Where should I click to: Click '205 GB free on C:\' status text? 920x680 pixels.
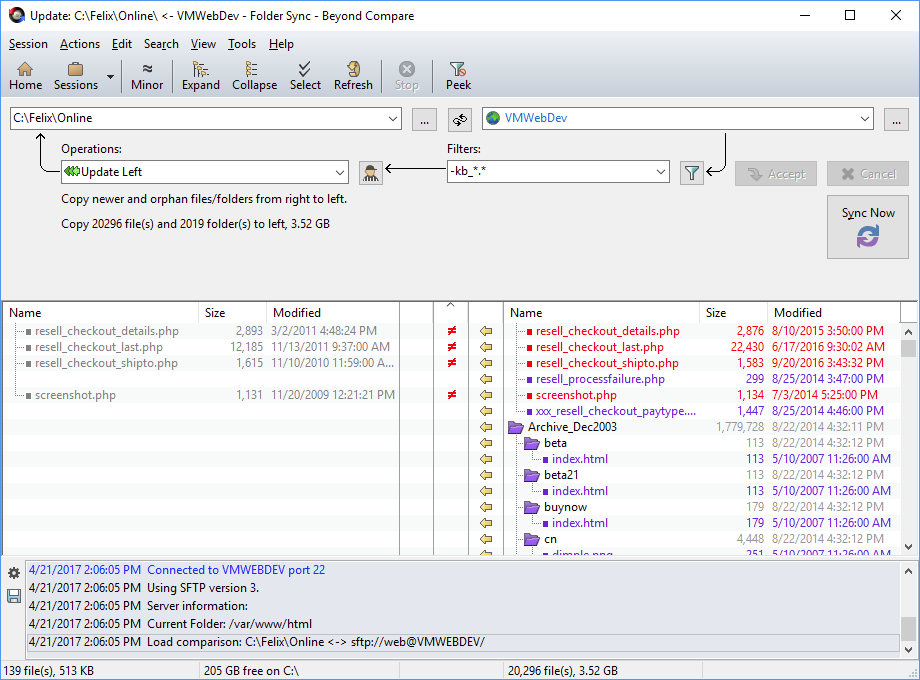(251, 671)
